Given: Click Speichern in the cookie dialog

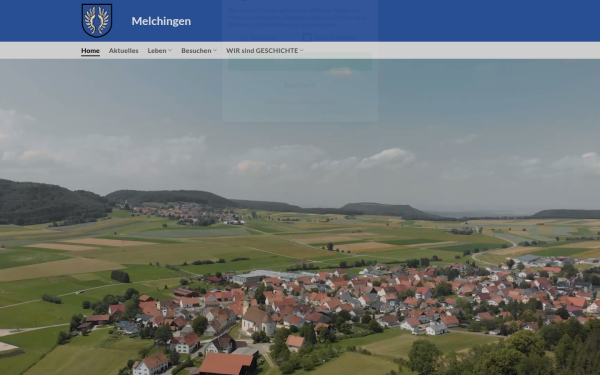Looking at the screenshot, I should 300,85.
